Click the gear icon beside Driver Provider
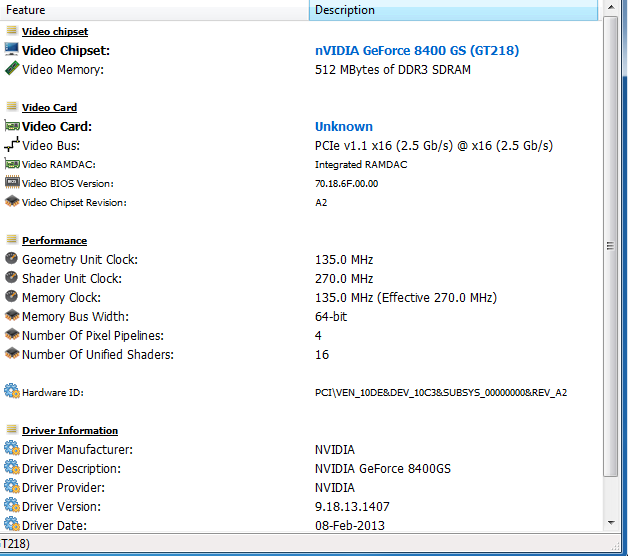Screen dimensions: 628x556 click(x=12, y=486)
